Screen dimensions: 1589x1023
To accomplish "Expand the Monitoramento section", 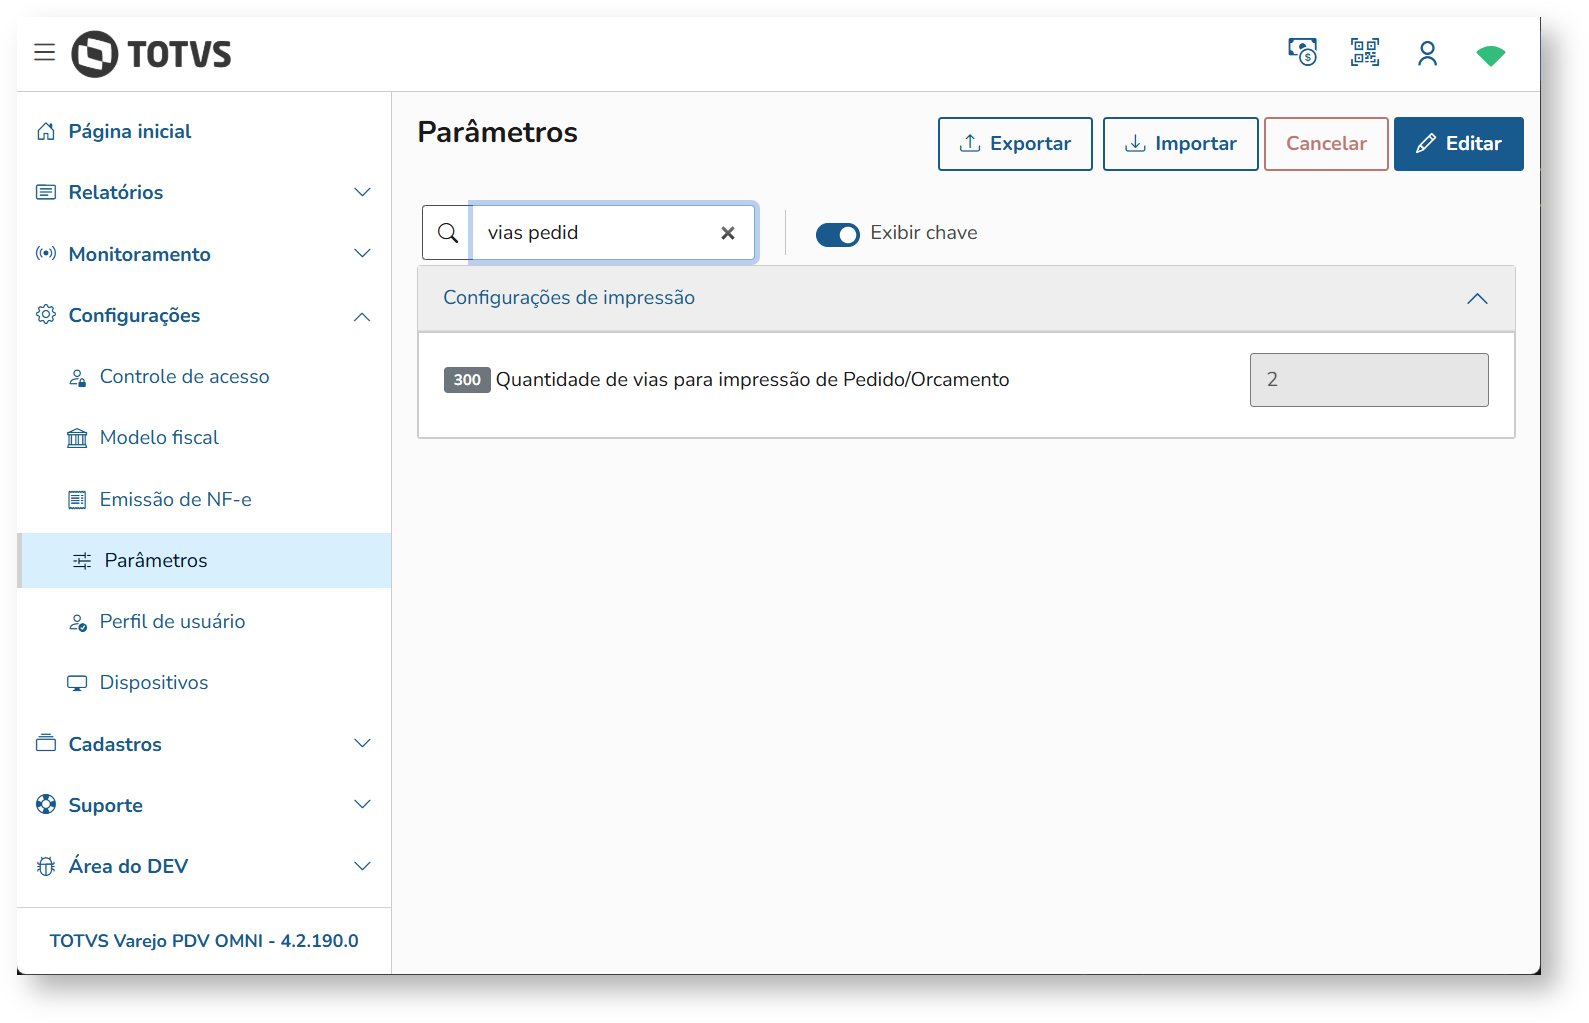I will pos(362,254).
